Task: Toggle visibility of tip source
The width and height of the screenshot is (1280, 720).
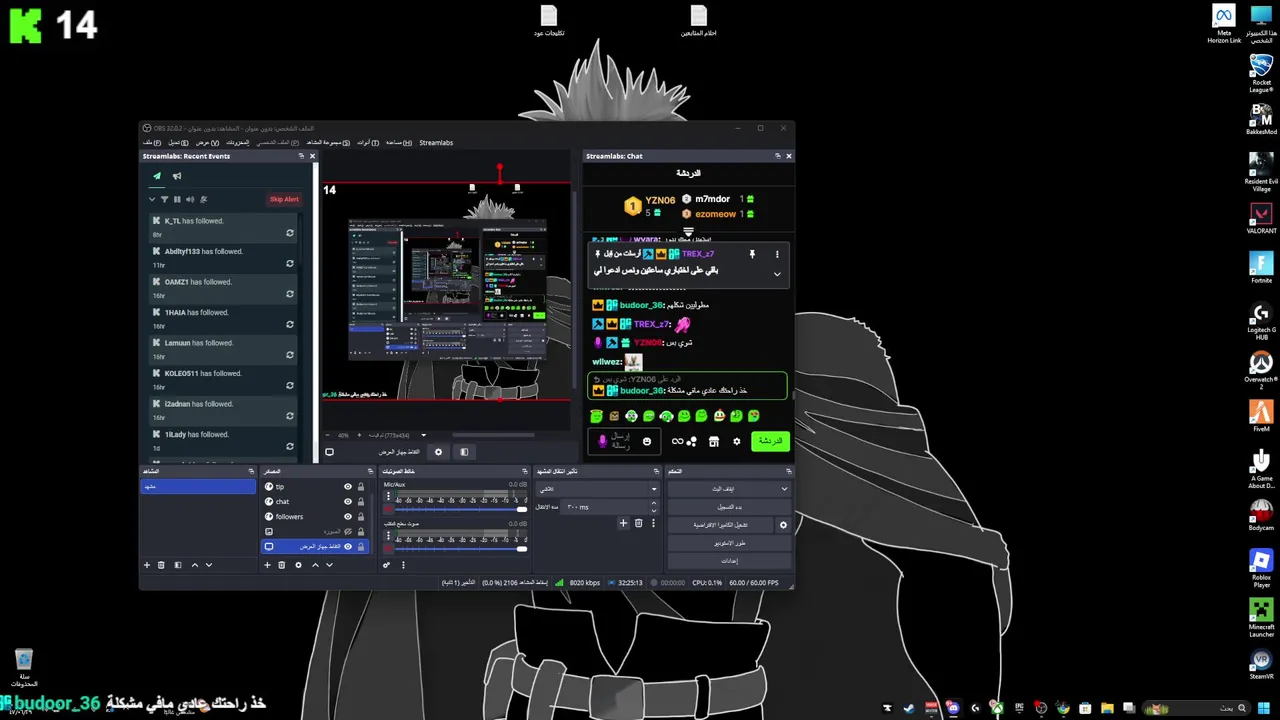Action: coord(348,487)
